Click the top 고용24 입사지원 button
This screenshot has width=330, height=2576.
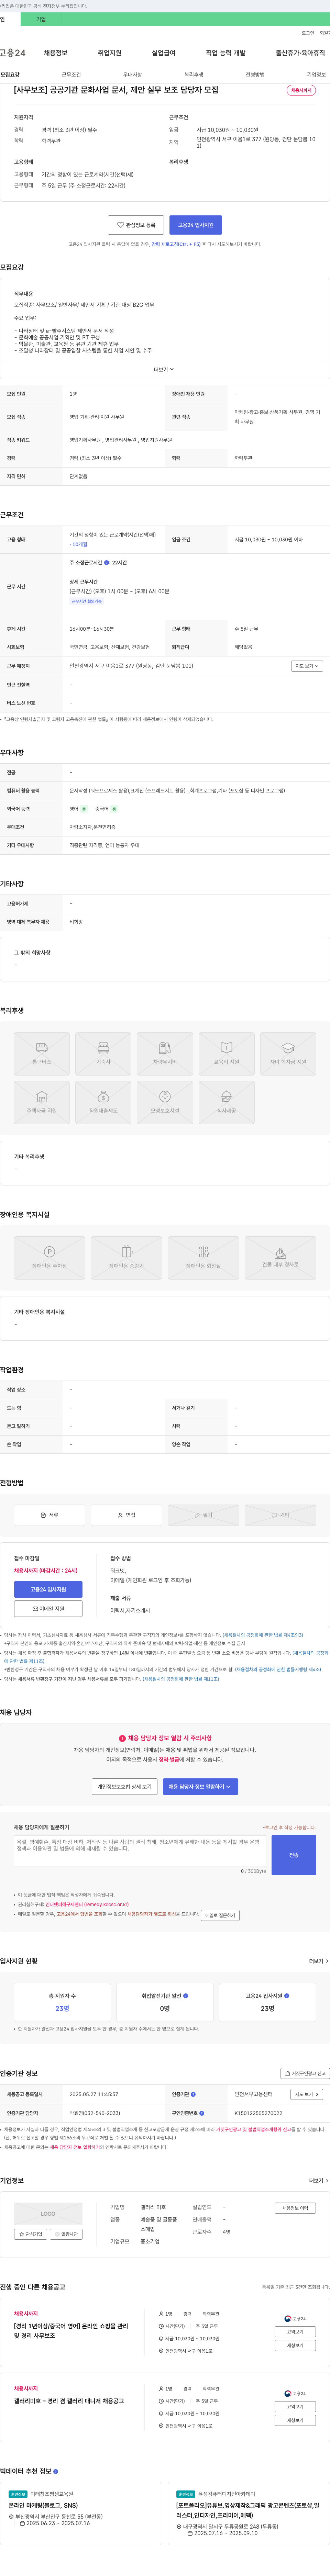[195, 225]
